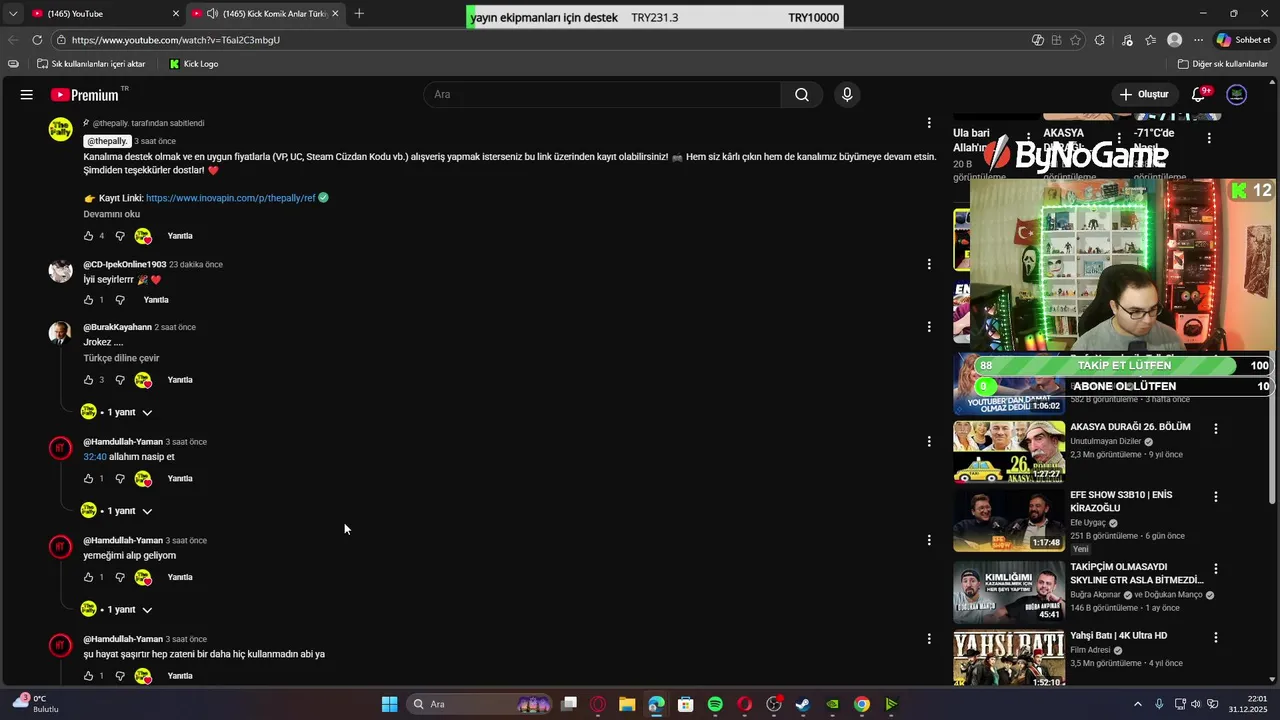1280x720 pixels.
Task: Open options for Yahşi Batı video
Action: tap(1216, 637)
